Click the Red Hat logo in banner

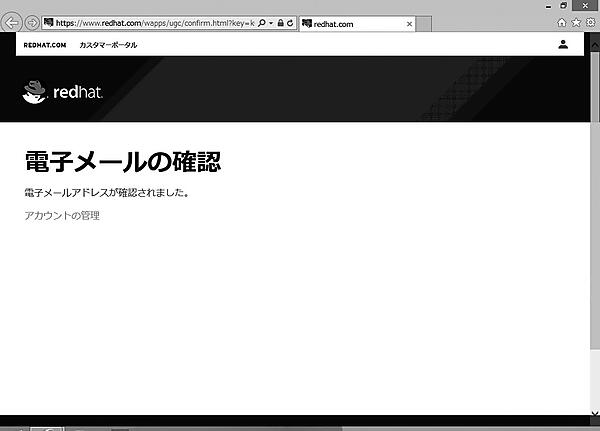pyautogui.click(x=62, y=92)
